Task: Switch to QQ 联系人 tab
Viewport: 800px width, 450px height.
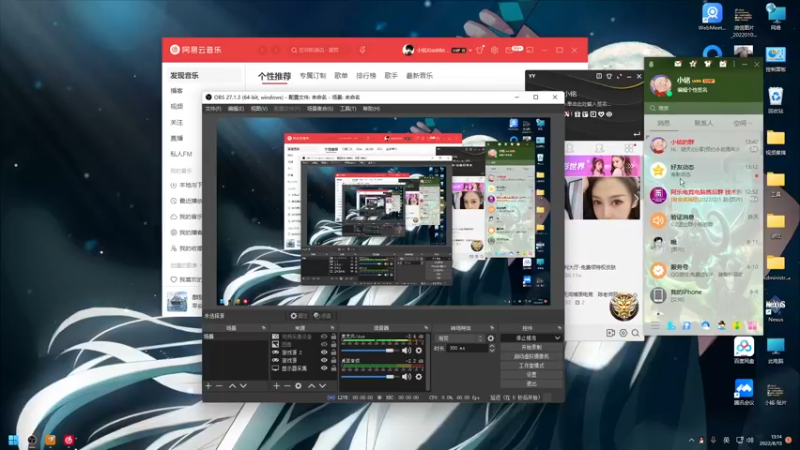Action: (704, 123)
